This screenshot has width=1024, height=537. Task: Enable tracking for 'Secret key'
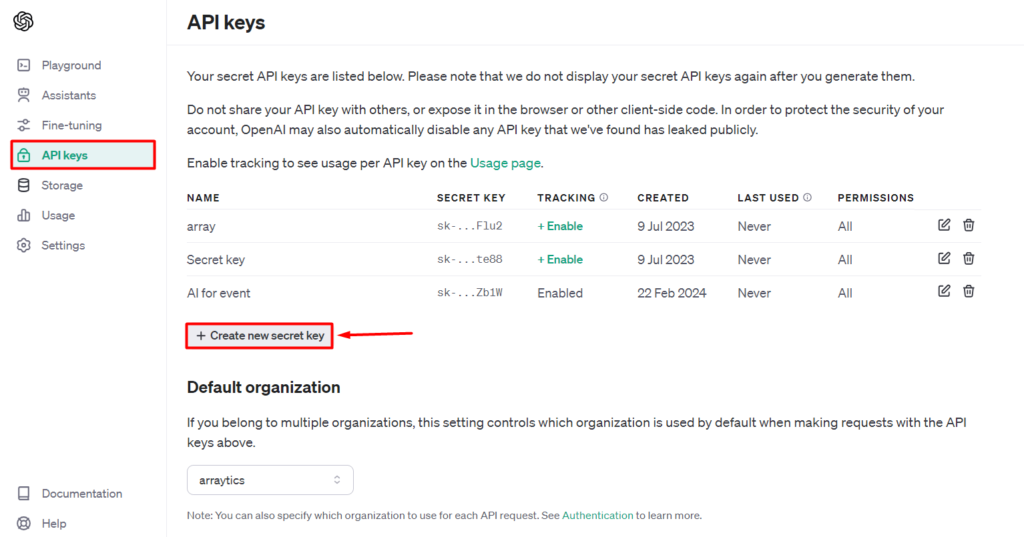point(560,259)
